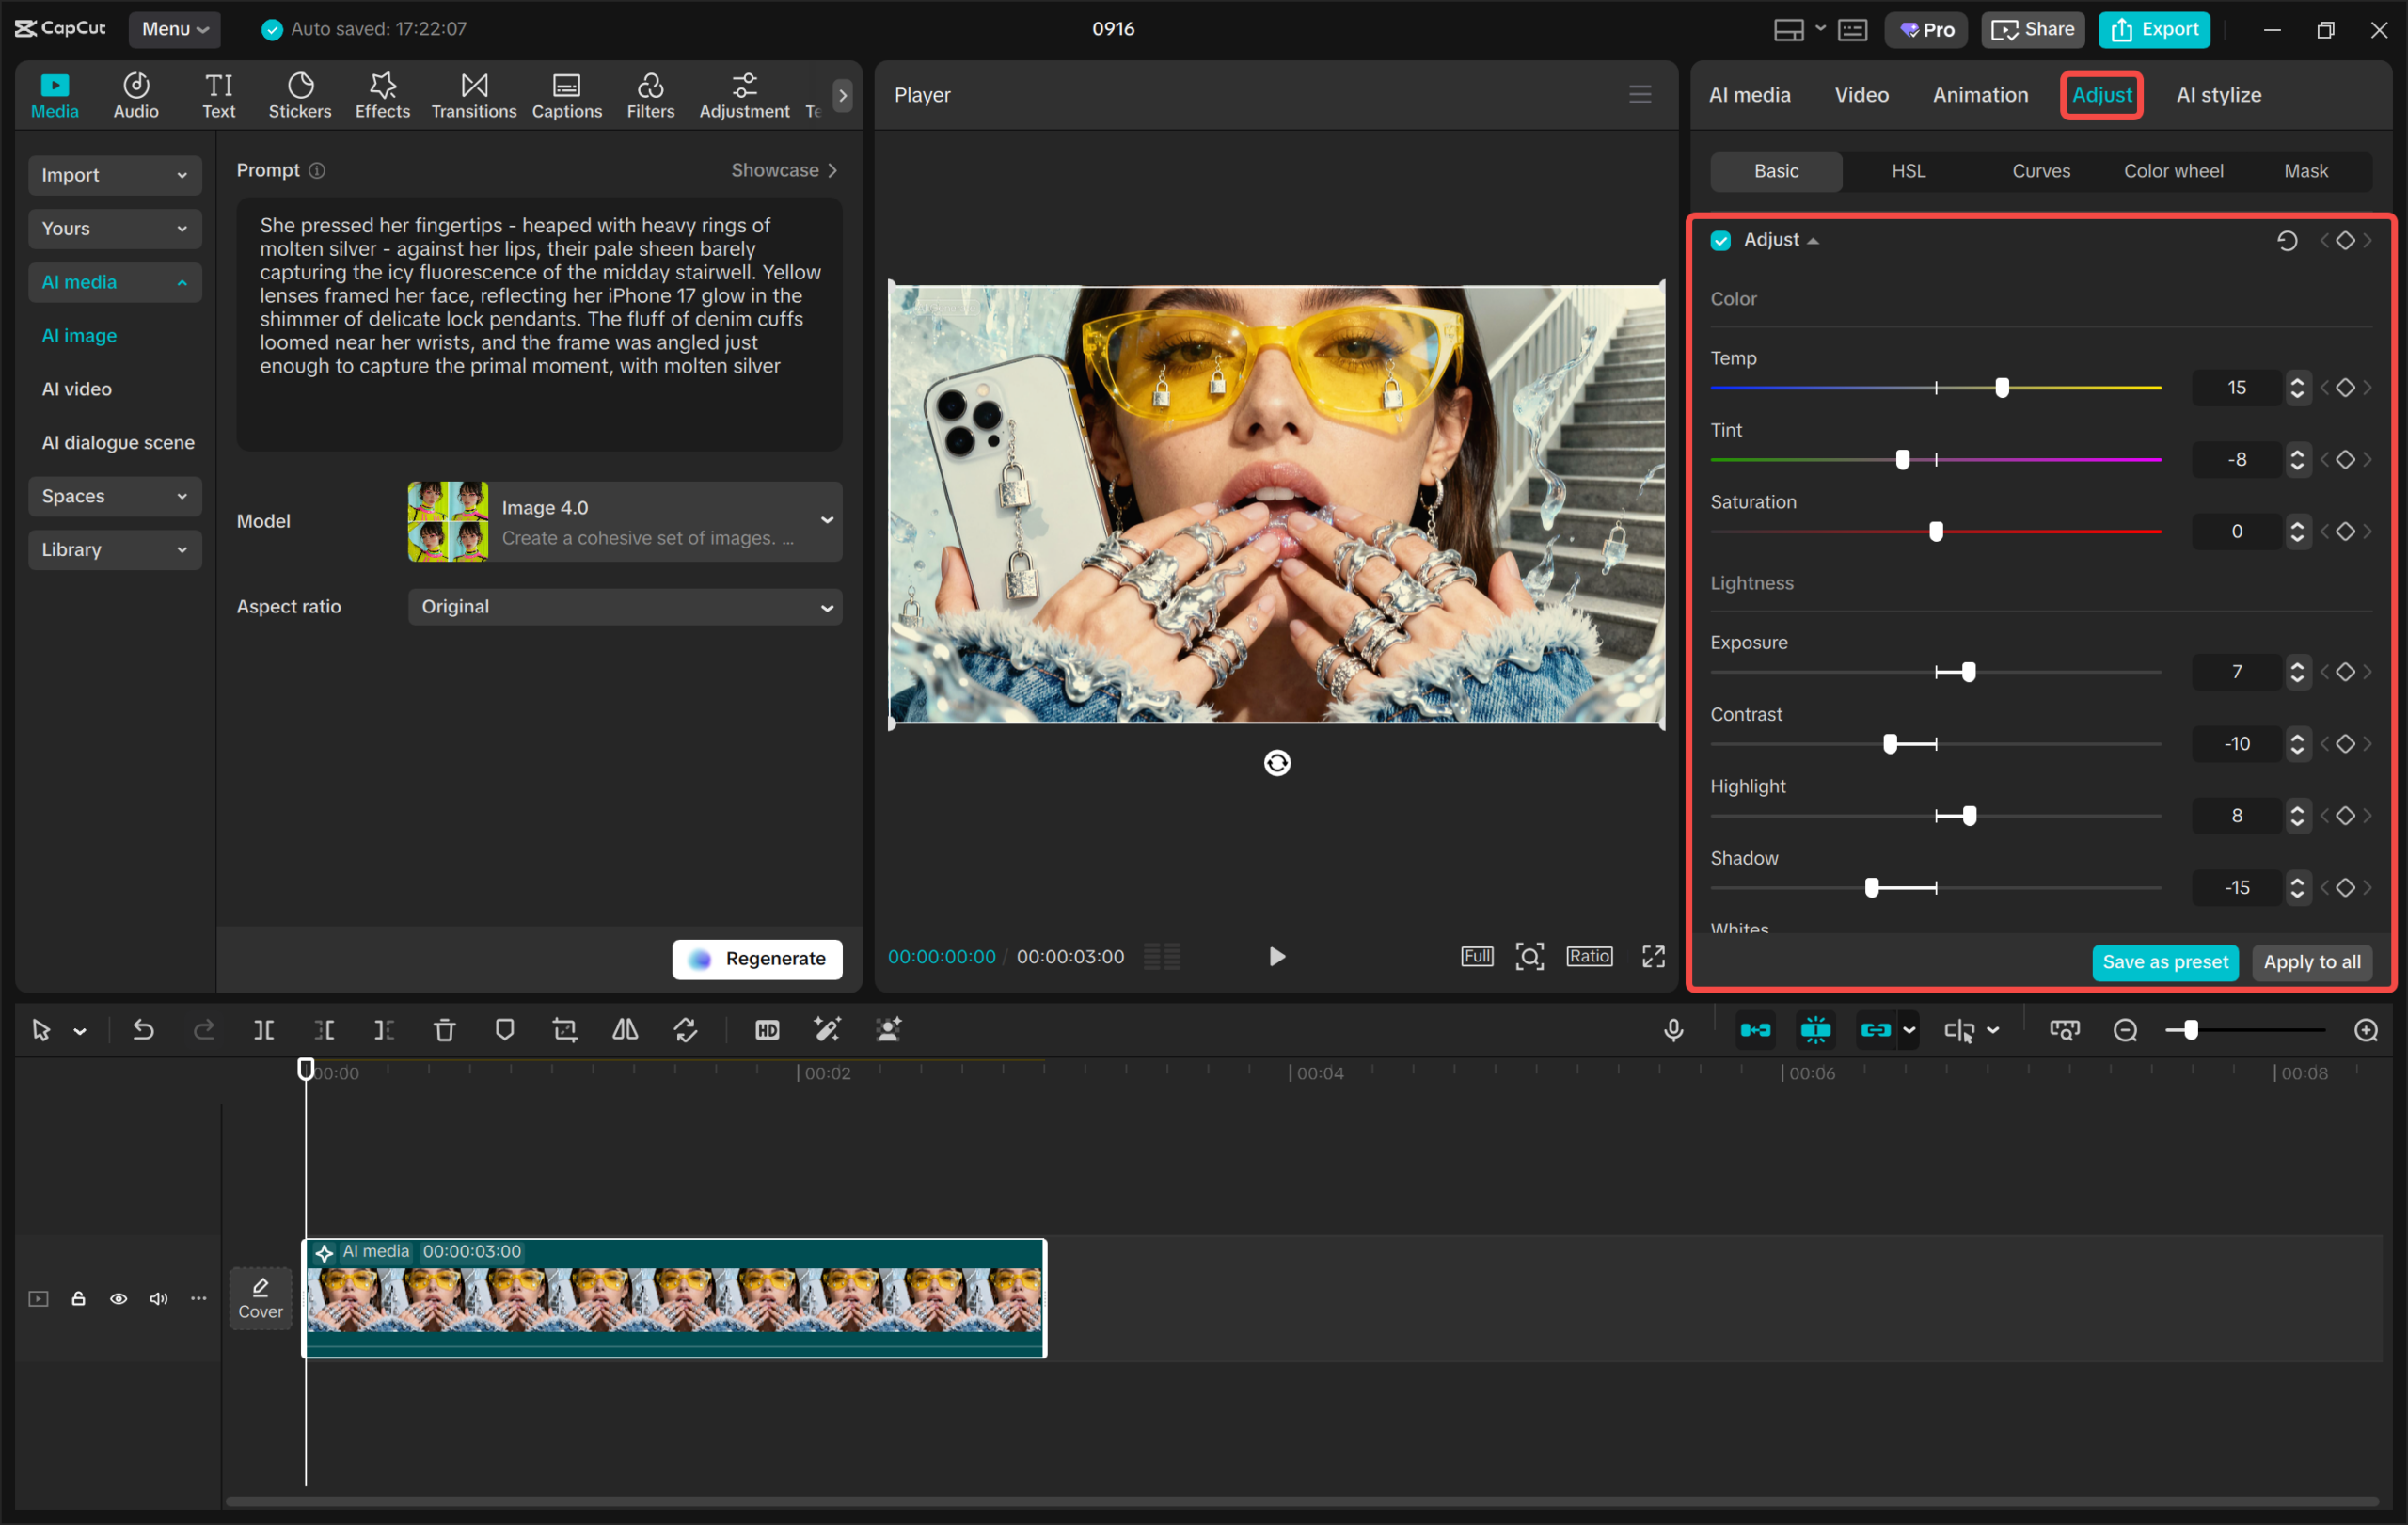Open the Aspect ratio Original dropdown
Image resolution: width=2408 pixels, height=1525 pixels.
click(625, 607)
